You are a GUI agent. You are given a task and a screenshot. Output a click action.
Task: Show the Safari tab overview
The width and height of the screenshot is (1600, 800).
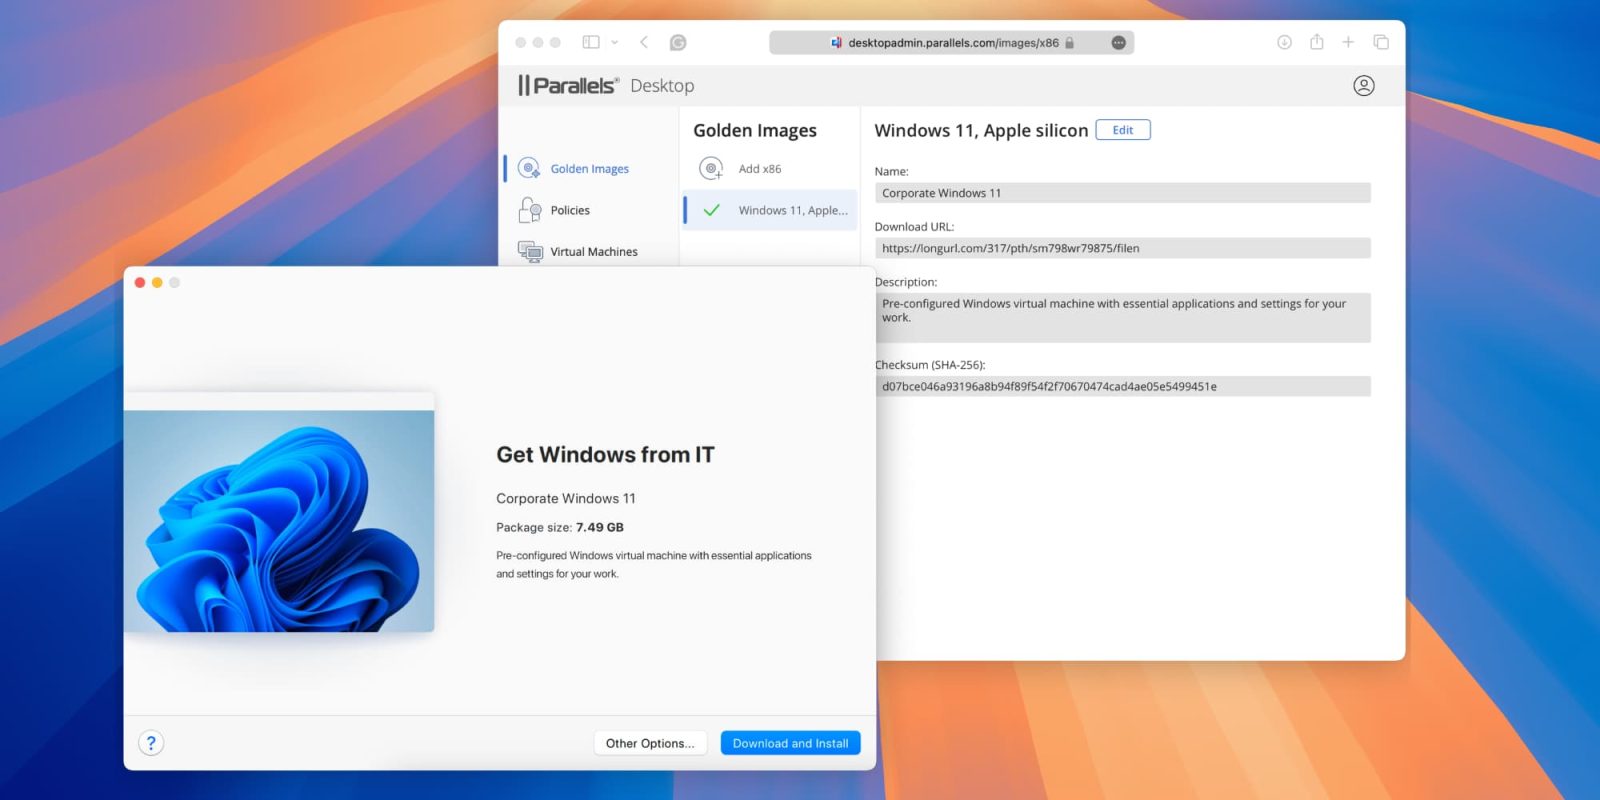point(1381,42)
